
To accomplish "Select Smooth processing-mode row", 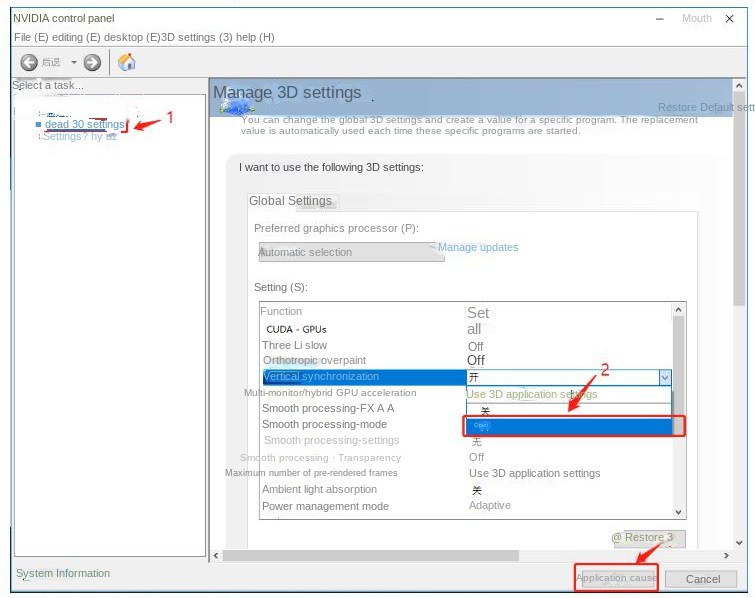I will [324, 424].
